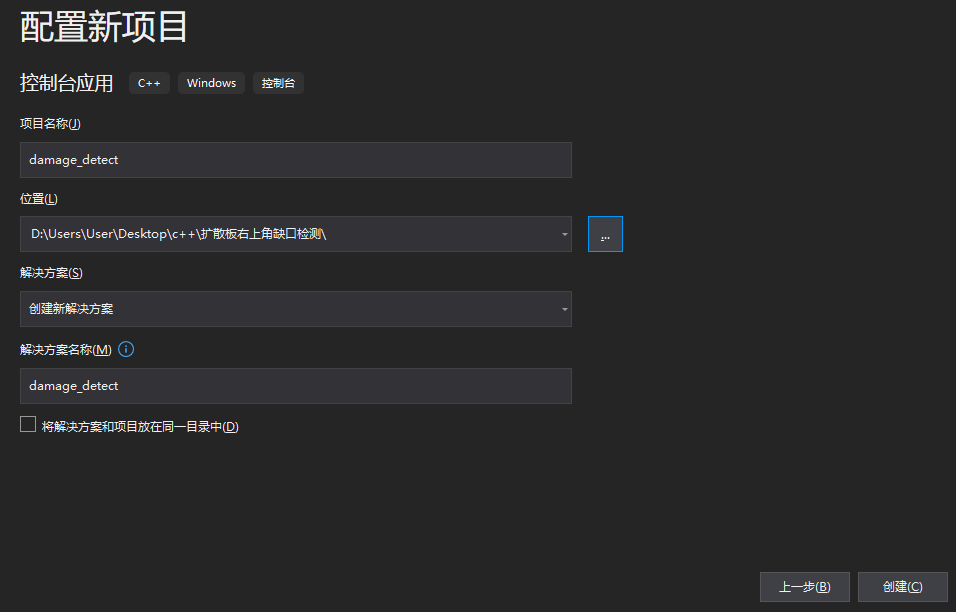Click the info icon next to 解决方案名称
Image resolution: width=956 pixels, height=612 pixels.
pos(125,349)
